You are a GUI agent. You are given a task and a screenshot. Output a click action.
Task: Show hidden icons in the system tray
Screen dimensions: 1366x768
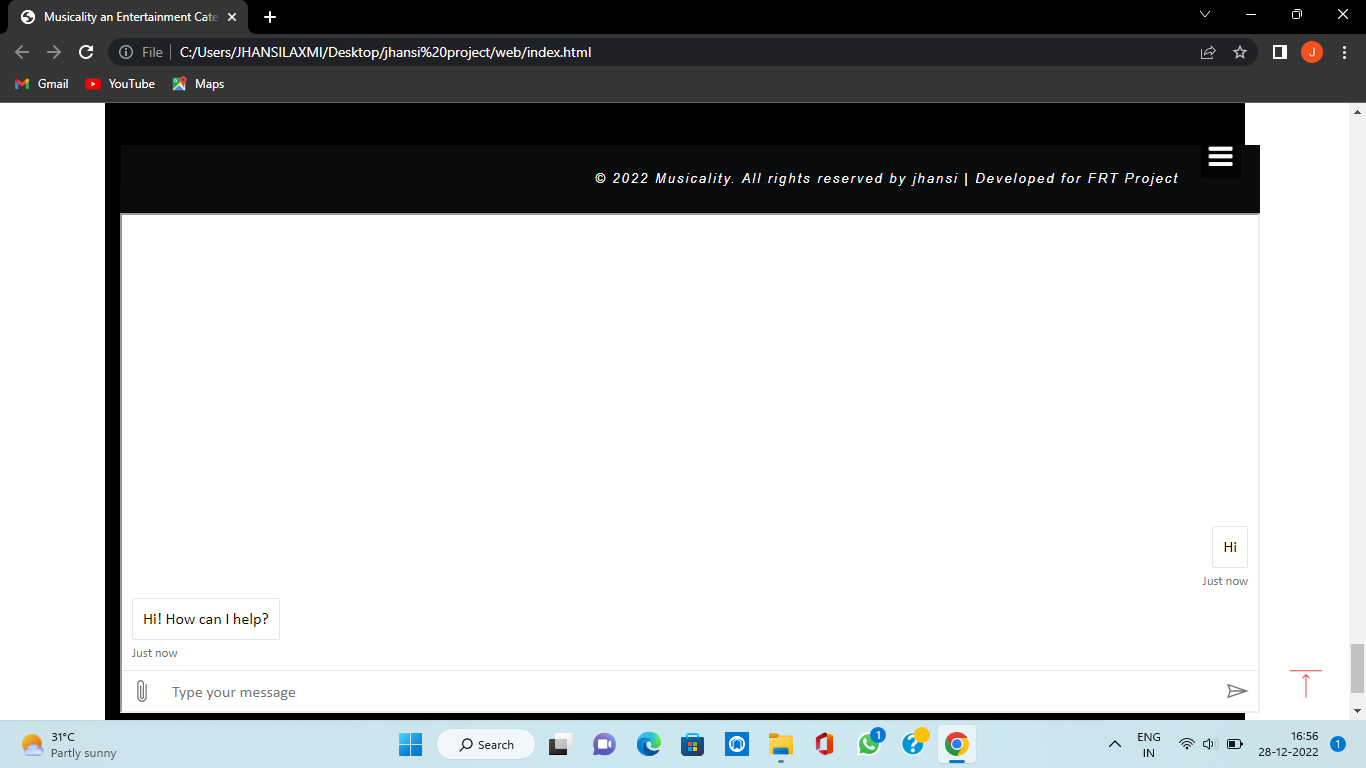[x=1114, y=744]
